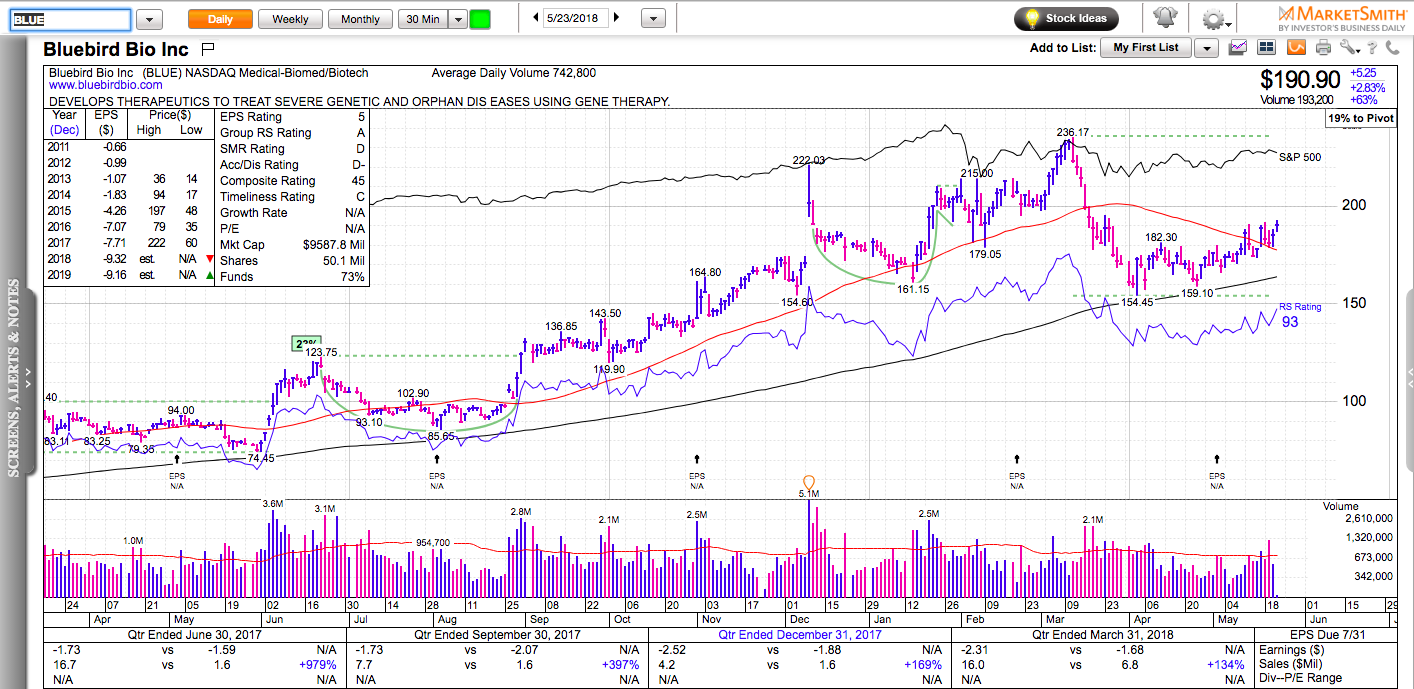This screenshot has height=689, width=1414.
Task: Click the Timeliness Rating row
Action: coord(293,197)
